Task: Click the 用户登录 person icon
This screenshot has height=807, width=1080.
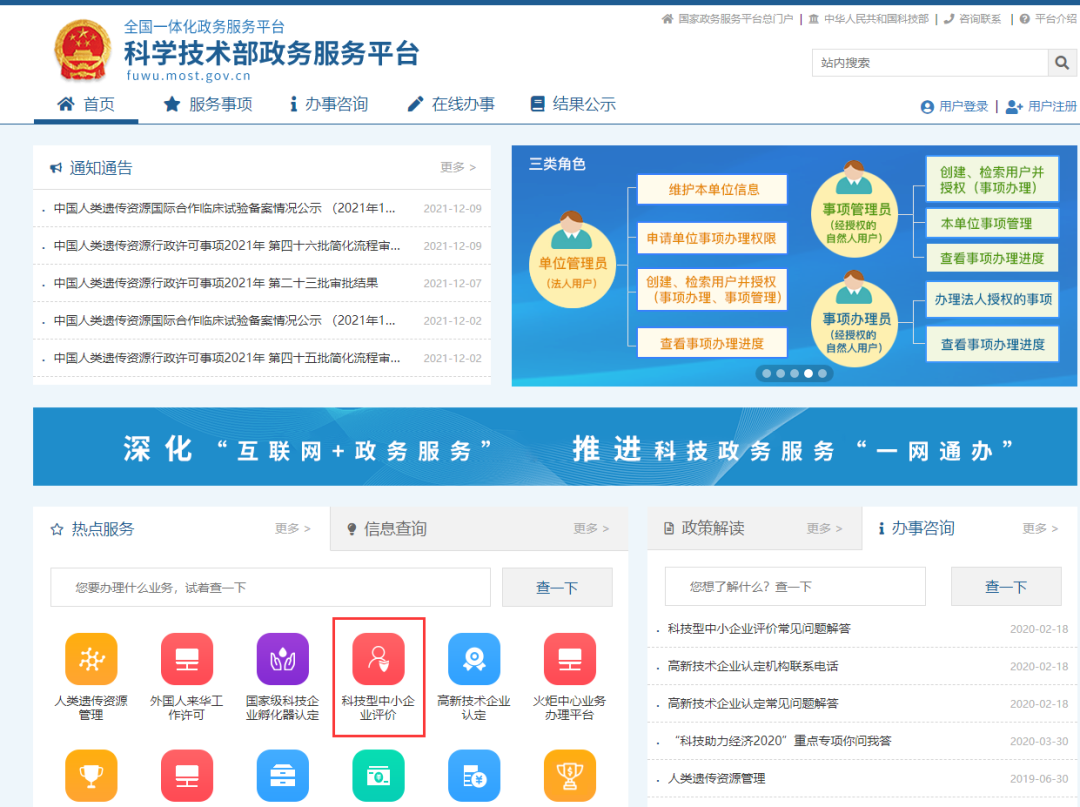Action: click(930, 105)
